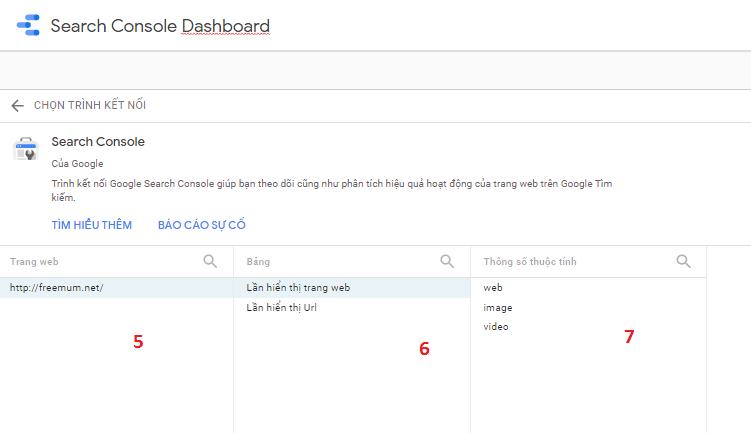Select the Lần hiển thị trang web table
This screenshot has width=751, height=433.
click(x=352, y=288)
